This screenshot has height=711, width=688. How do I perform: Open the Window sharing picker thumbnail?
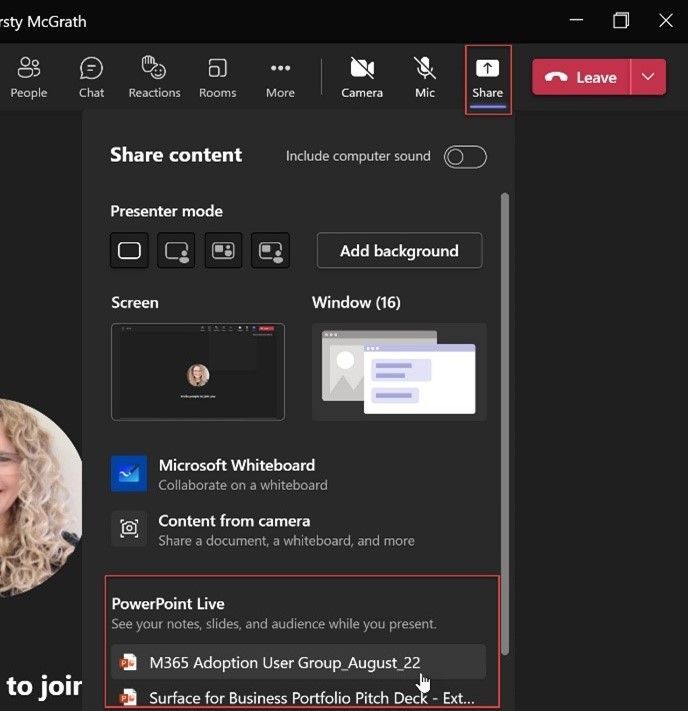[x=399, y=372]
